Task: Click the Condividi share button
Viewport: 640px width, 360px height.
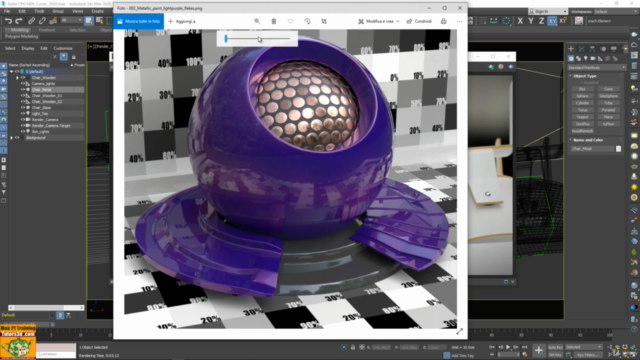Action: [x=419, y=21]
